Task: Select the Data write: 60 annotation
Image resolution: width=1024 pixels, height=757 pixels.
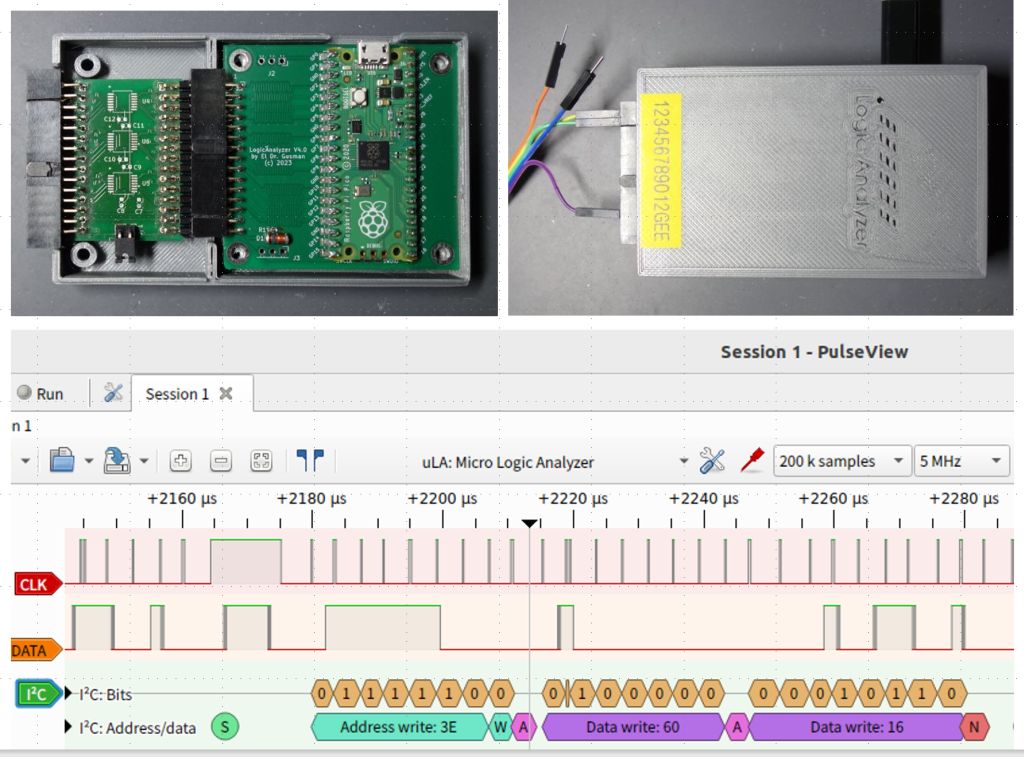Action: point(633,727)
